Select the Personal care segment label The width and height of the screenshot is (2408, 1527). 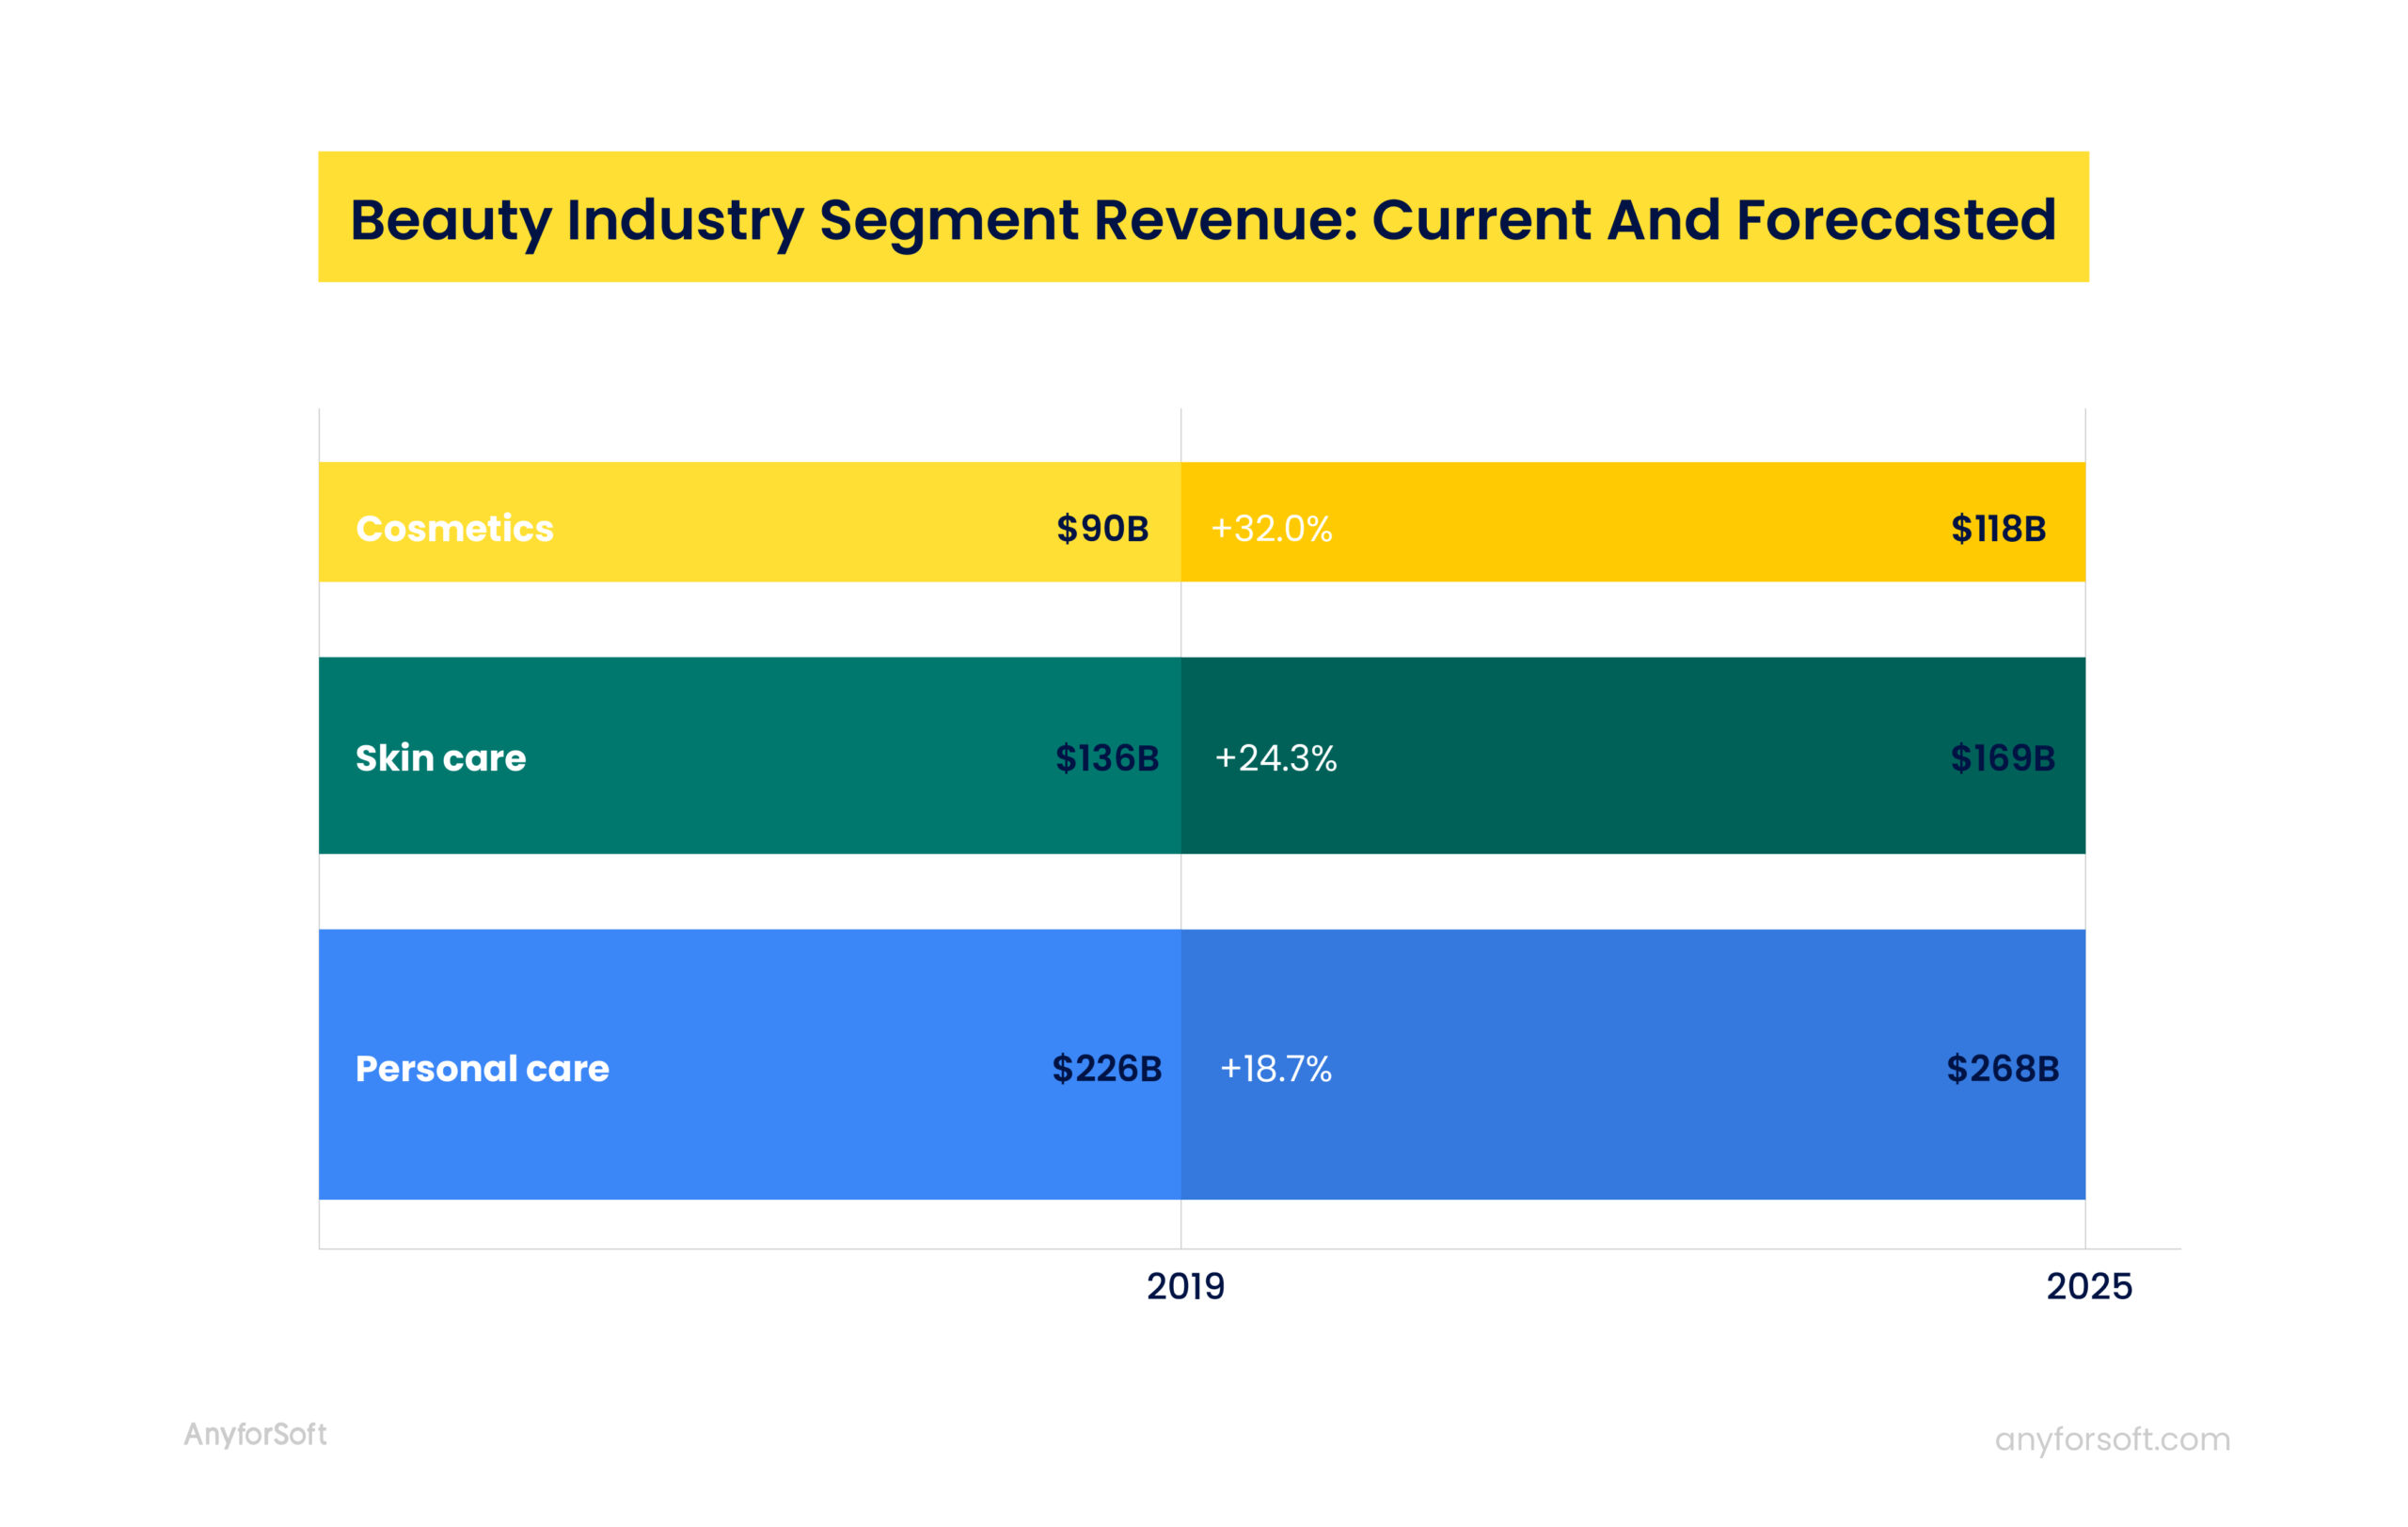tap(482, 1069)
